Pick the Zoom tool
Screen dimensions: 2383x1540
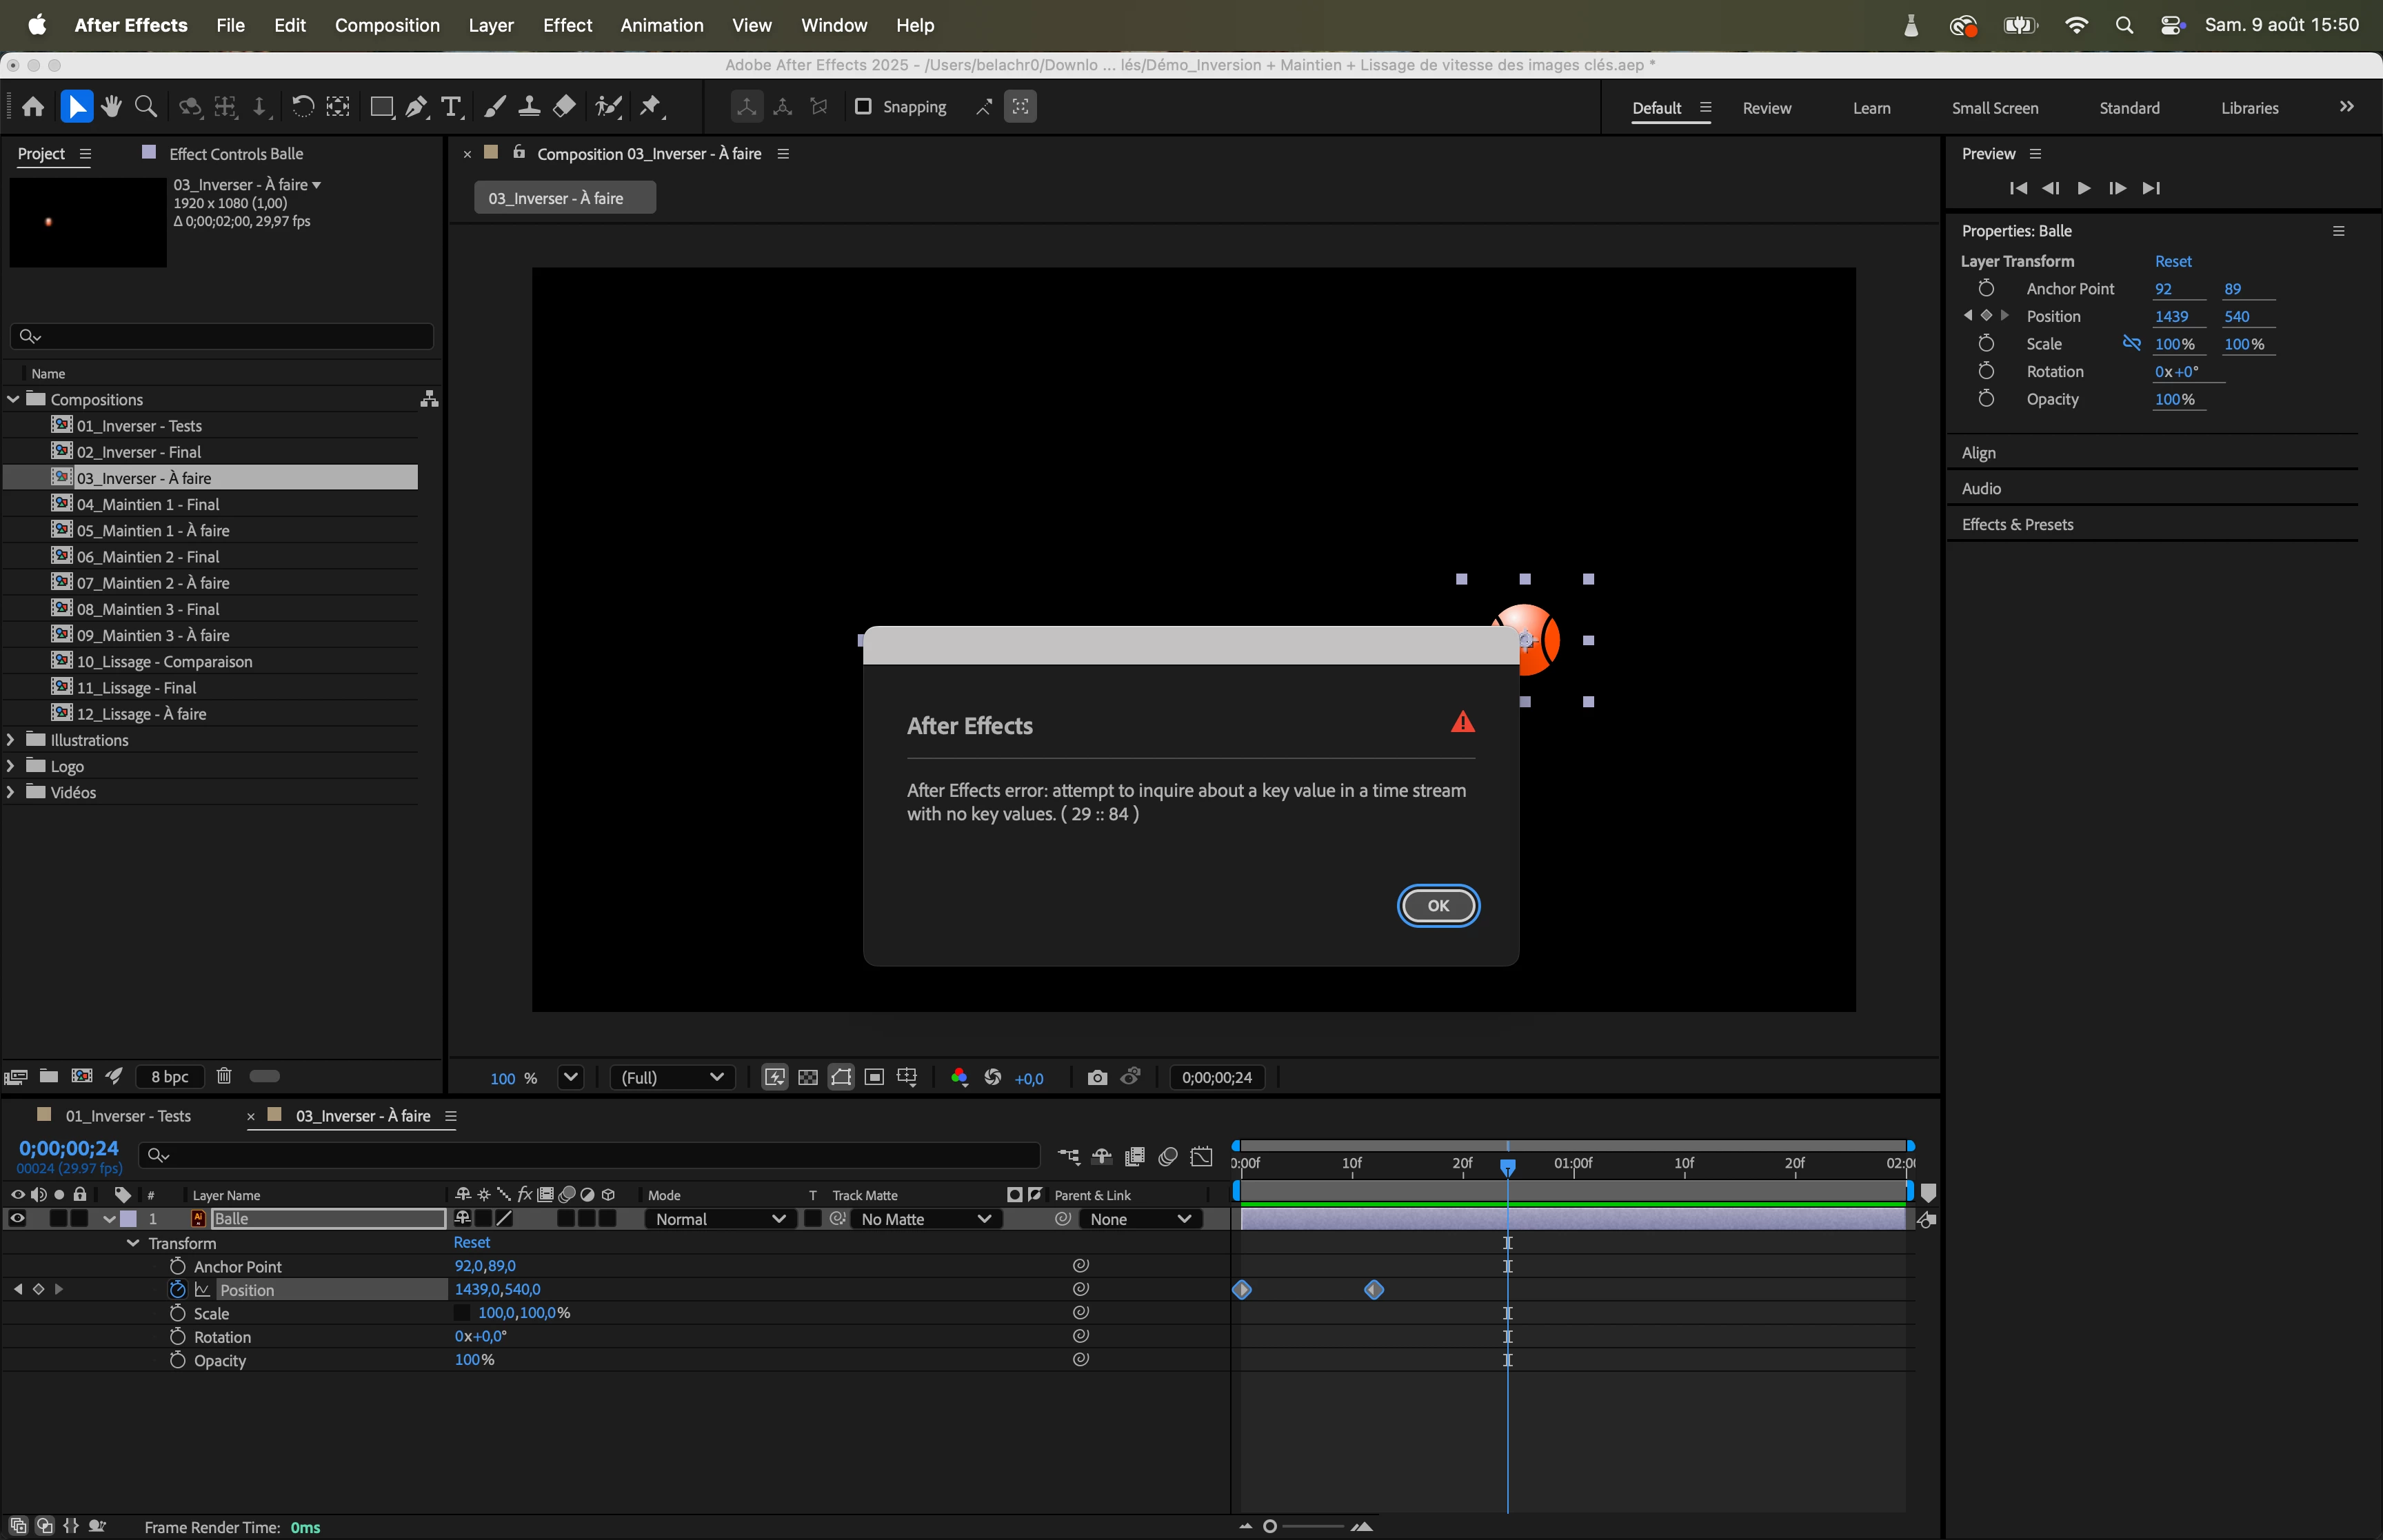coord(146,107)
